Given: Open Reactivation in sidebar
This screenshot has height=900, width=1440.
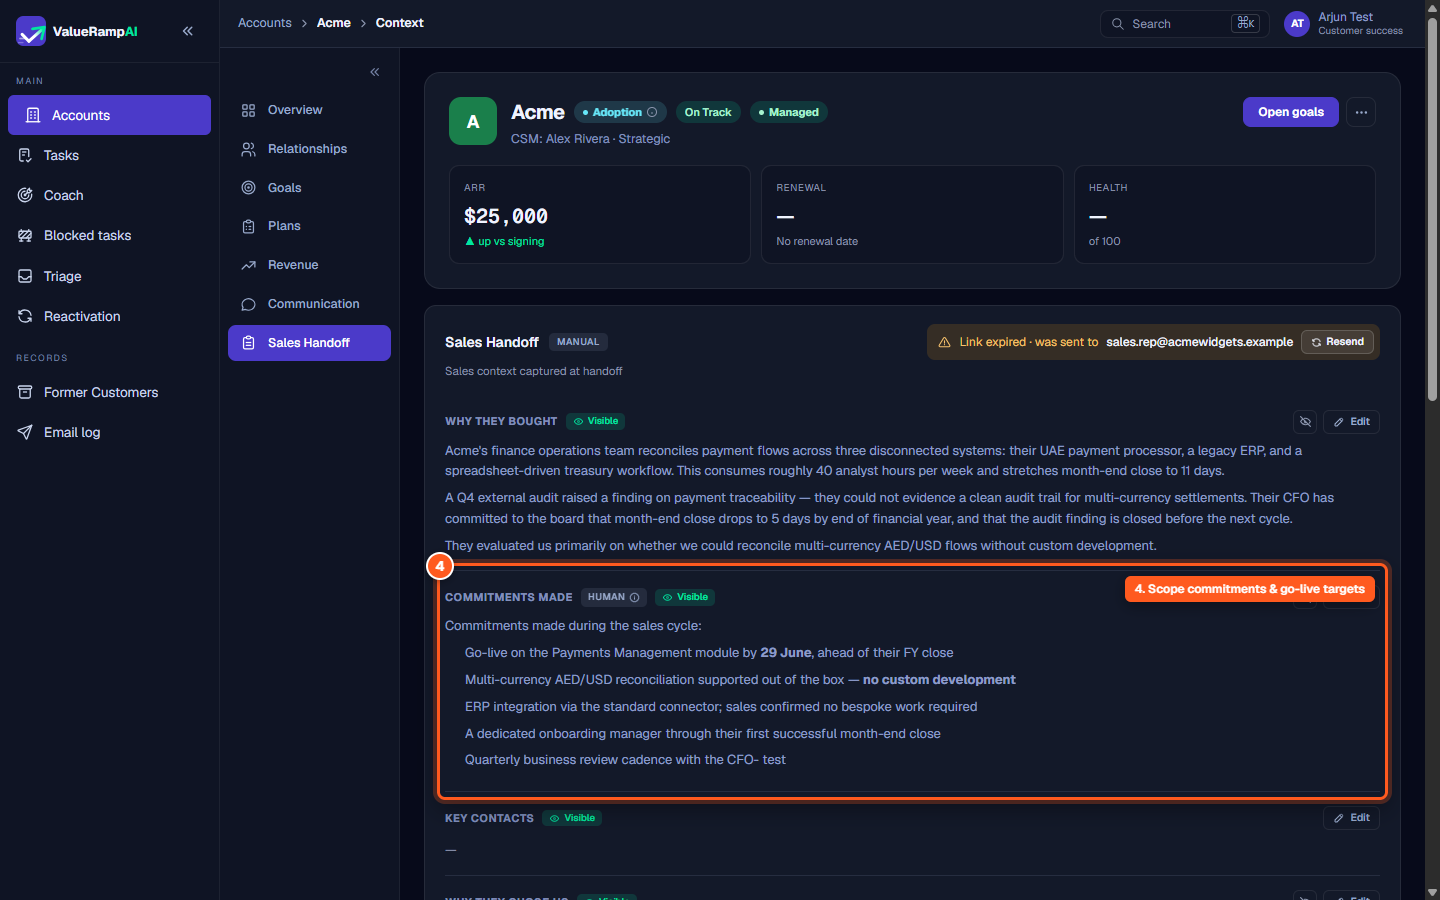Looking at the screenshot, I should tap(109, 316).
